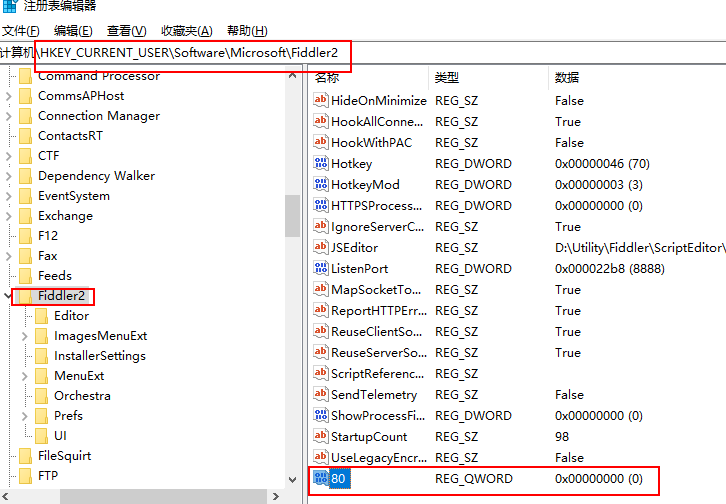The image size is (726, 504).
Task: Click the folder icon beside Exchange
Action: pos(26,216)
